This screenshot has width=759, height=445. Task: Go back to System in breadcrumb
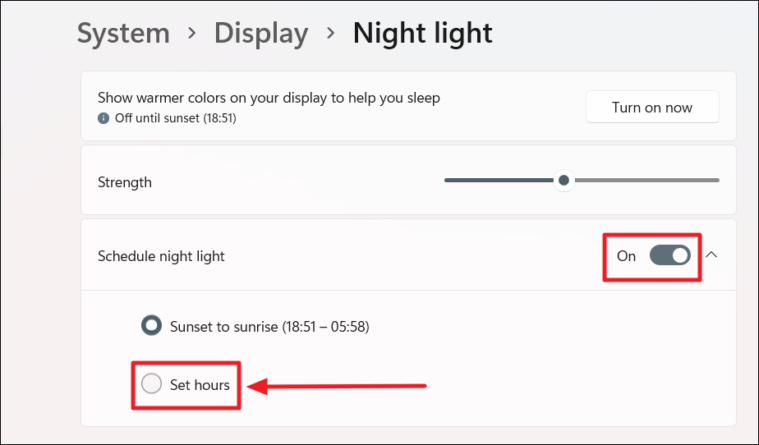tap(123, 33)
